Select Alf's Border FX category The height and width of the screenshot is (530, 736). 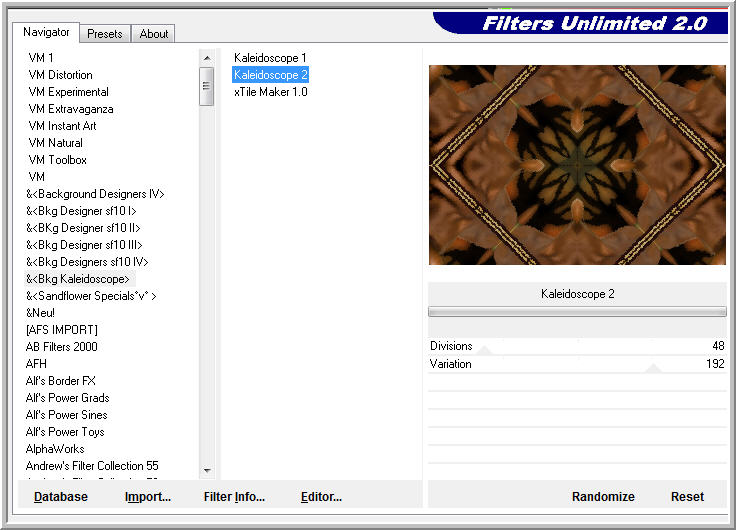click(61, 381)
